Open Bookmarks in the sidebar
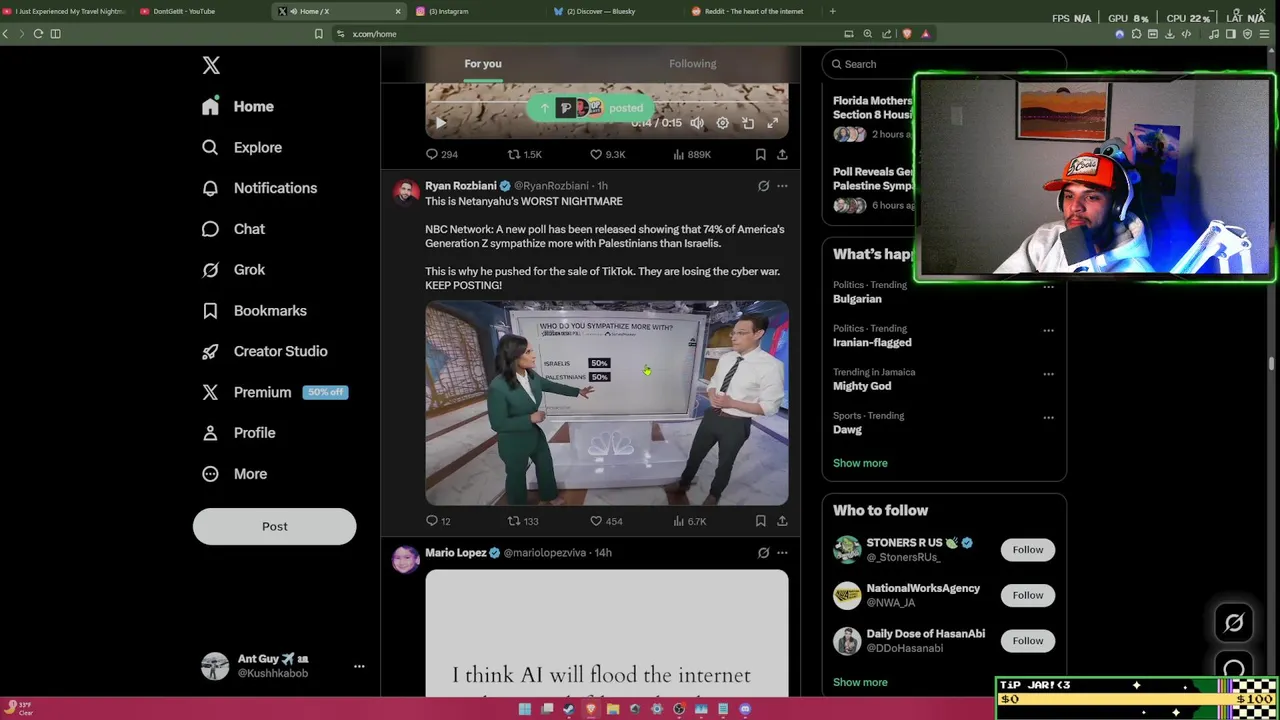 point(254,311)
